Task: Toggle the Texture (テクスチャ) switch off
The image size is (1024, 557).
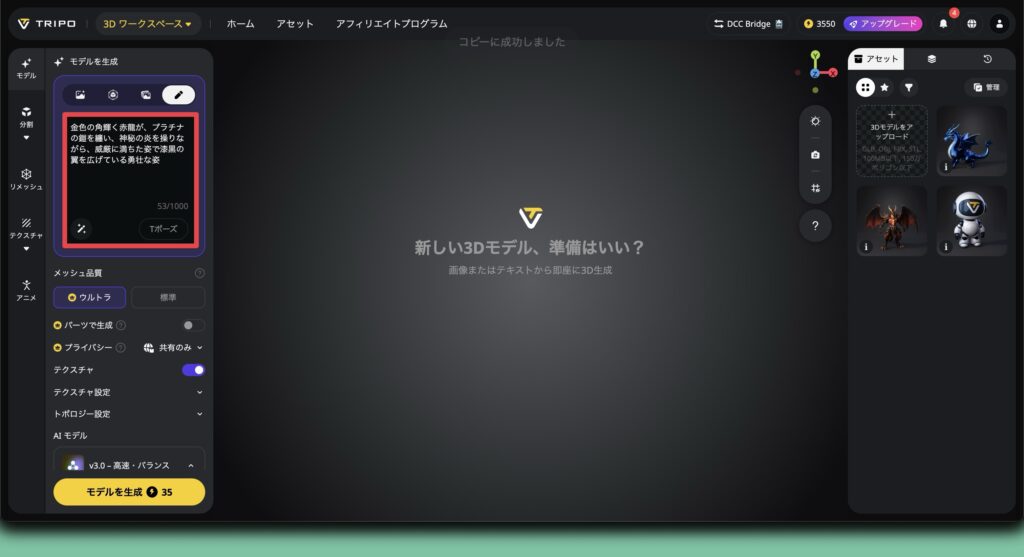Action: coord(193,370)
